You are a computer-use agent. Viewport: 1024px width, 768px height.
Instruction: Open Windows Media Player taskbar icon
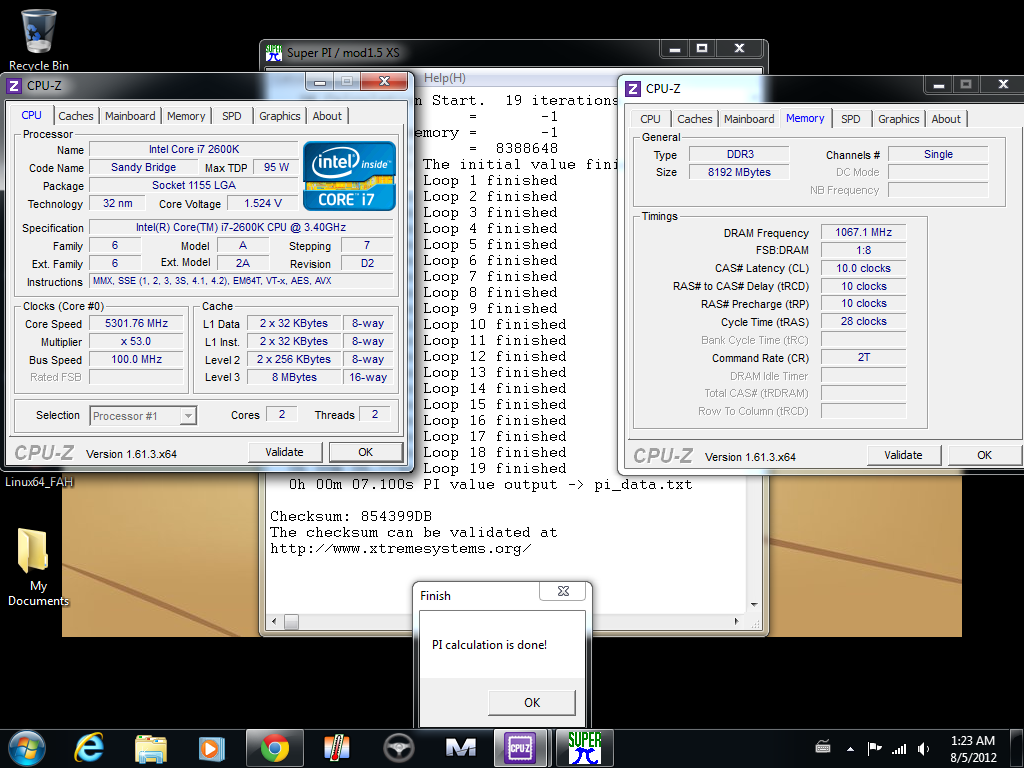pyautogui.click(x=212, y=748)
